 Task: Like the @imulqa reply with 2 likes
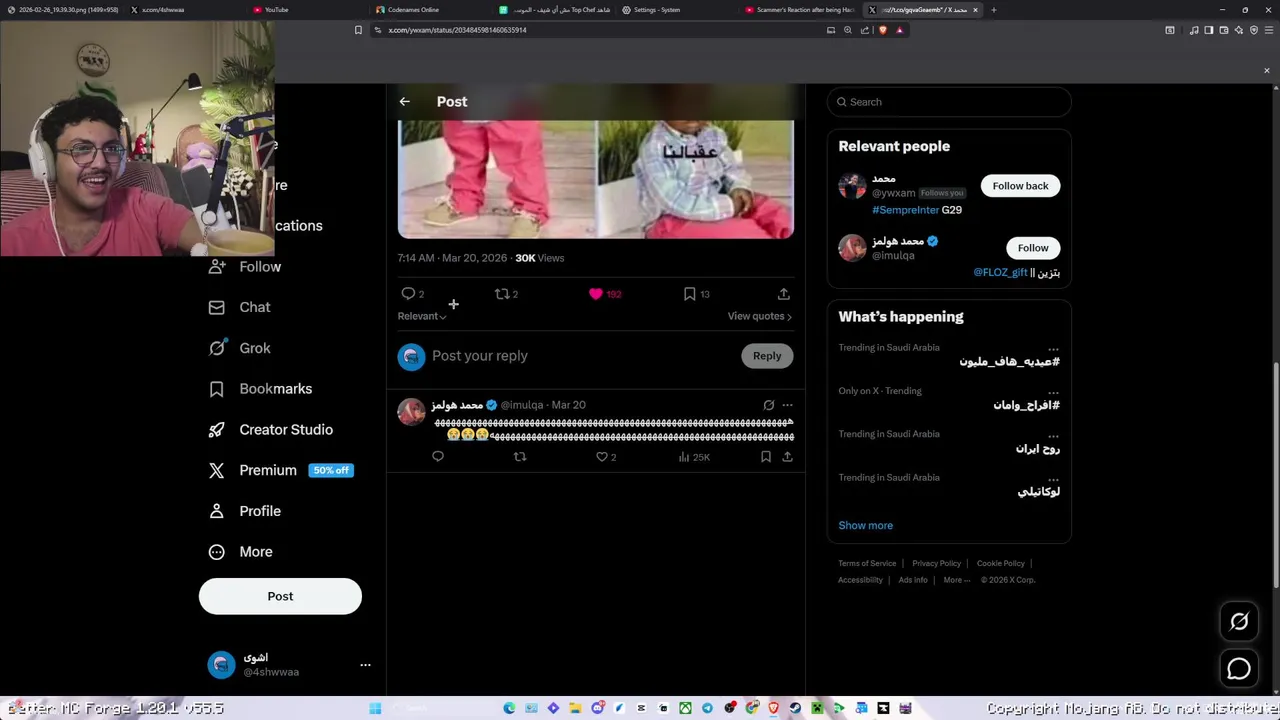602,456
